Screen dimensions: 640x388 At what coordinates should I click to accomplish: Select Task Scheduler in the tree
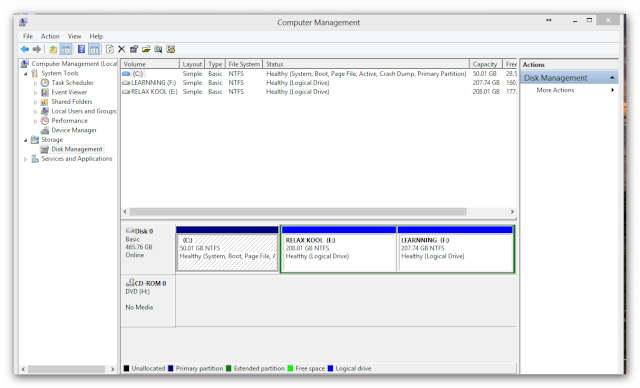pos(72,82)
